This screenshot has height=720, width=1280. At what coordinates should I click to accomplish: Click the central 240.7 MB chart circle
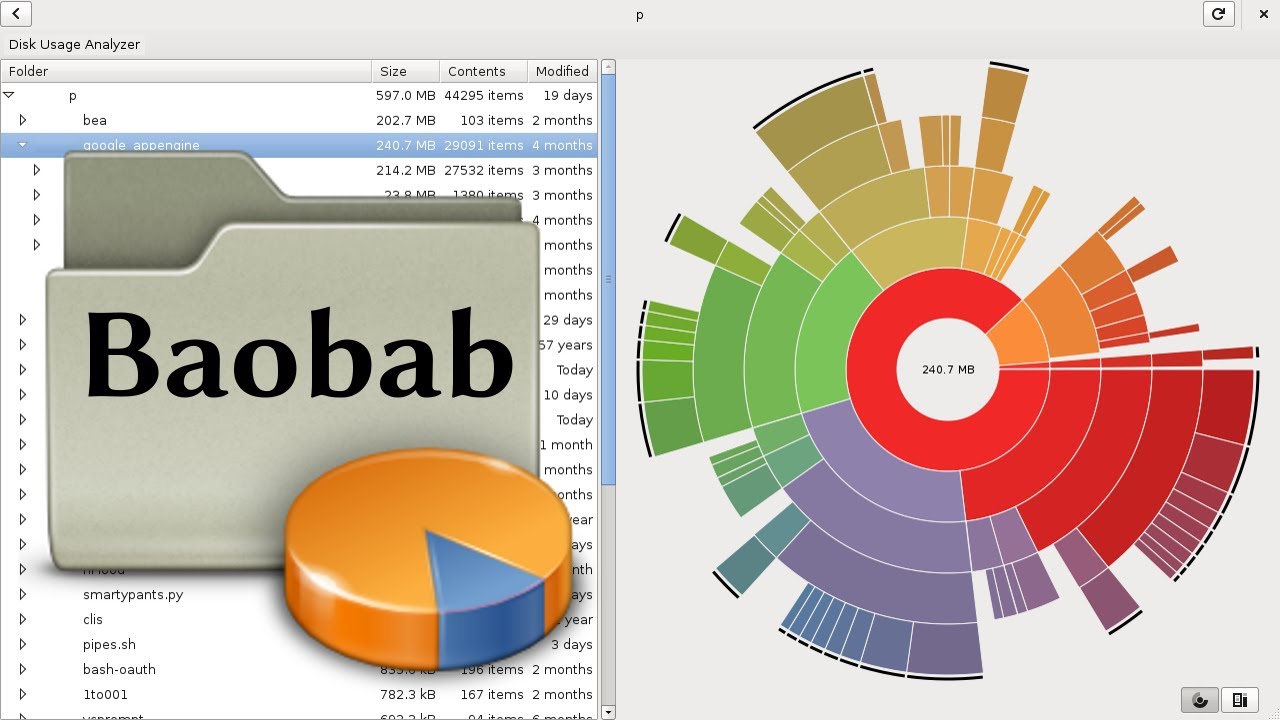[x=947, y=369]
